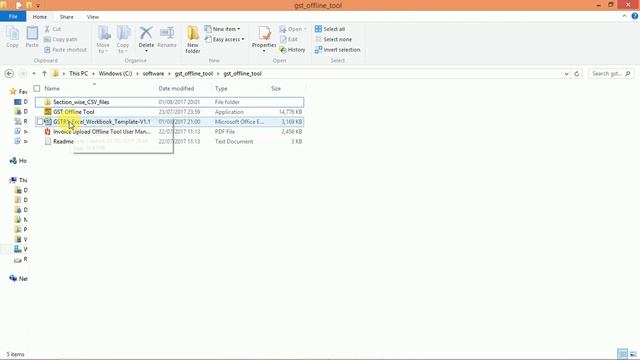Screen dimensions: 640x360
Task: Collapse the ribbon with the chevron
Action: click(x=624, y=16)
